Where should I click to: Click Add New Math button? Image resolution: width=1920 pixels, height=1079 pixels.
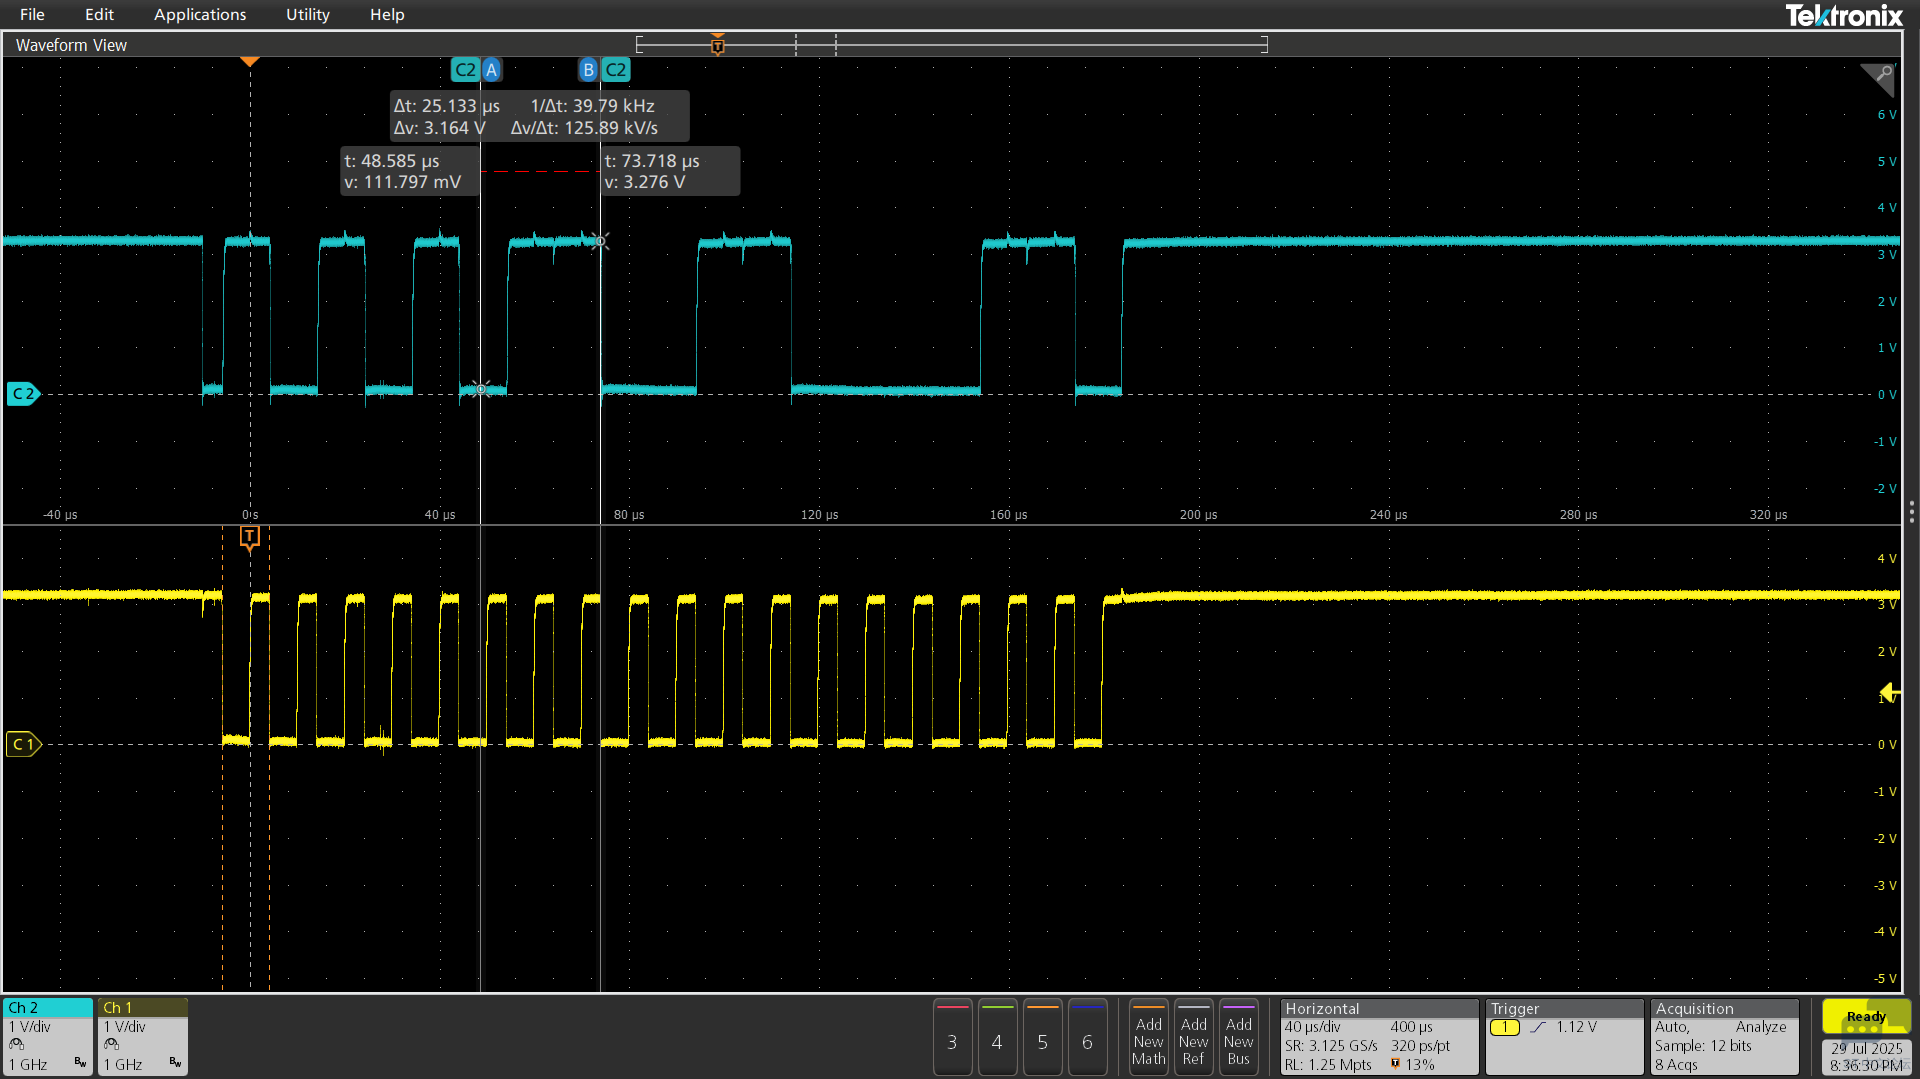point(1149,1038)
